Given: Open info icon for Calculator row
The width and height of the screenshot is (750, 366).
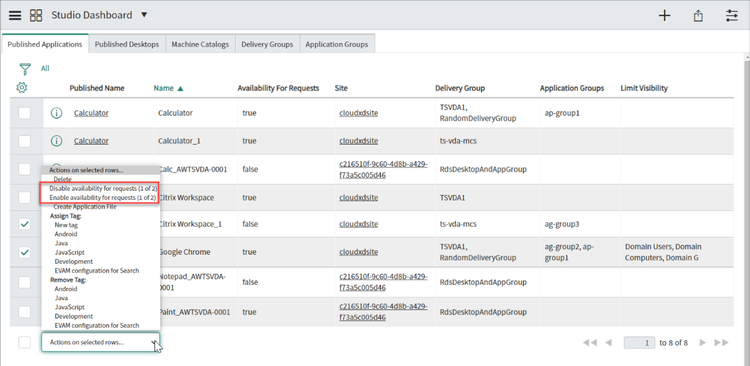Looking at the screenshot, I should [x=56, y=113].
